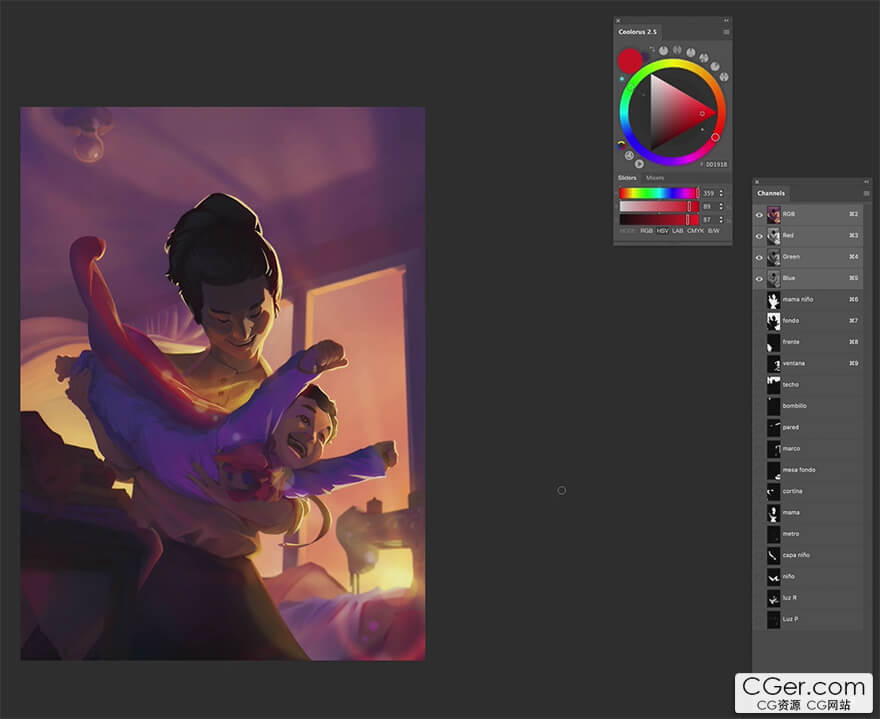Hide the Red channel eye icon
Screen dimensions: 880x719
759,236
